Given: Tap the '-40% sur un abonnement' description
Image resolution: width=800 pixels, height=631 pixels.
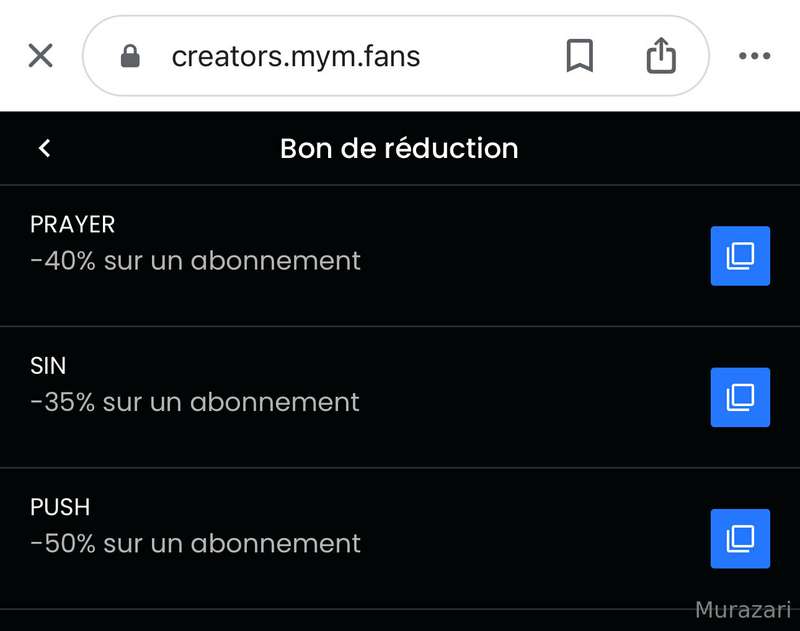Looking at the screenshot, I should point(196,261).
